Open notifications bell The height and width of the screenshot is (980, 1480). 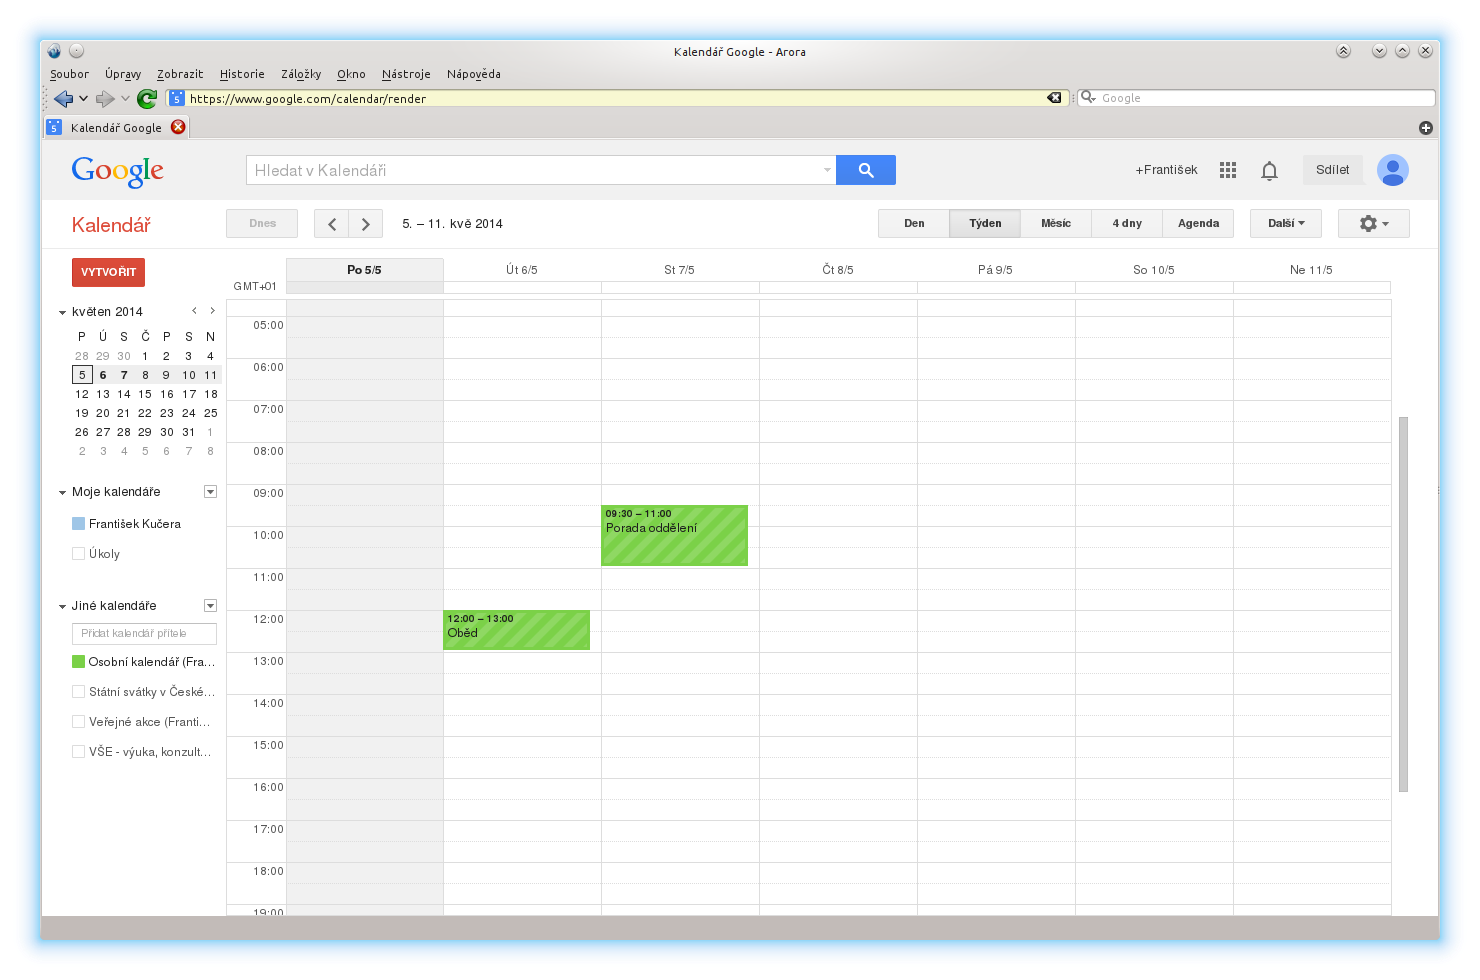pos(1269,170)
